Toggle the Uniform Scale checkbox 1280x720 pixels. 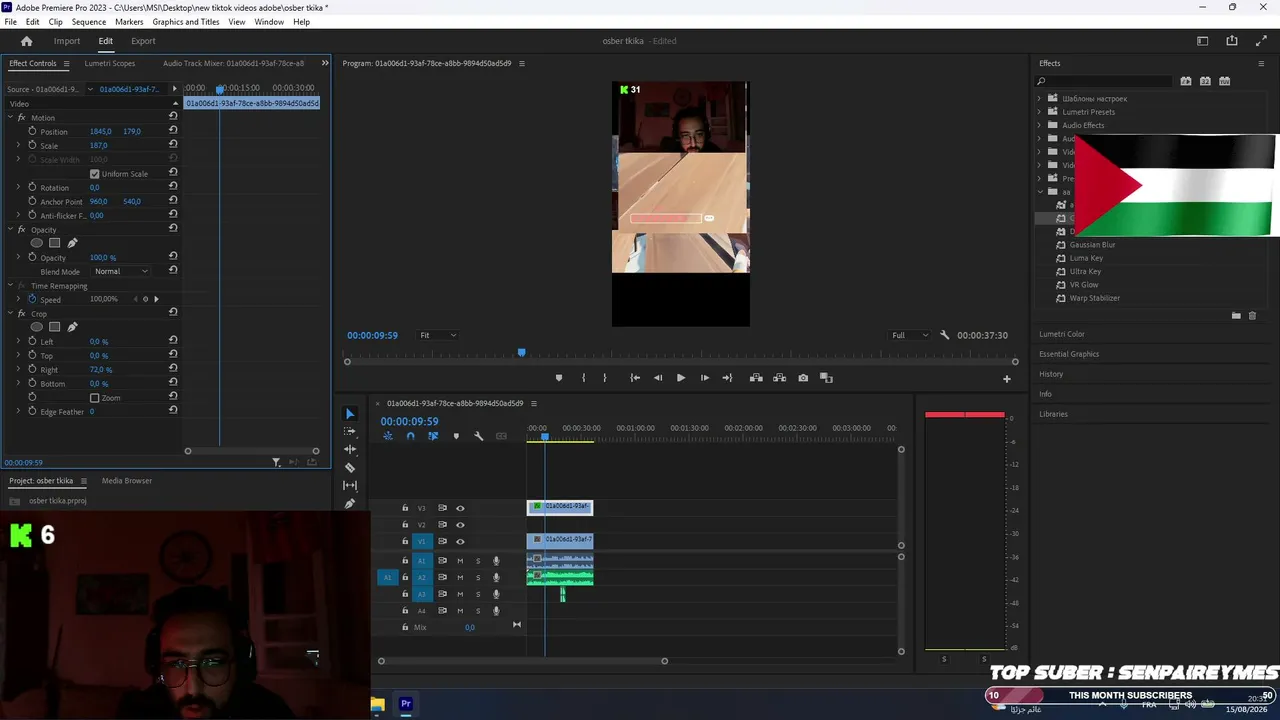click(x=95, y=174)
